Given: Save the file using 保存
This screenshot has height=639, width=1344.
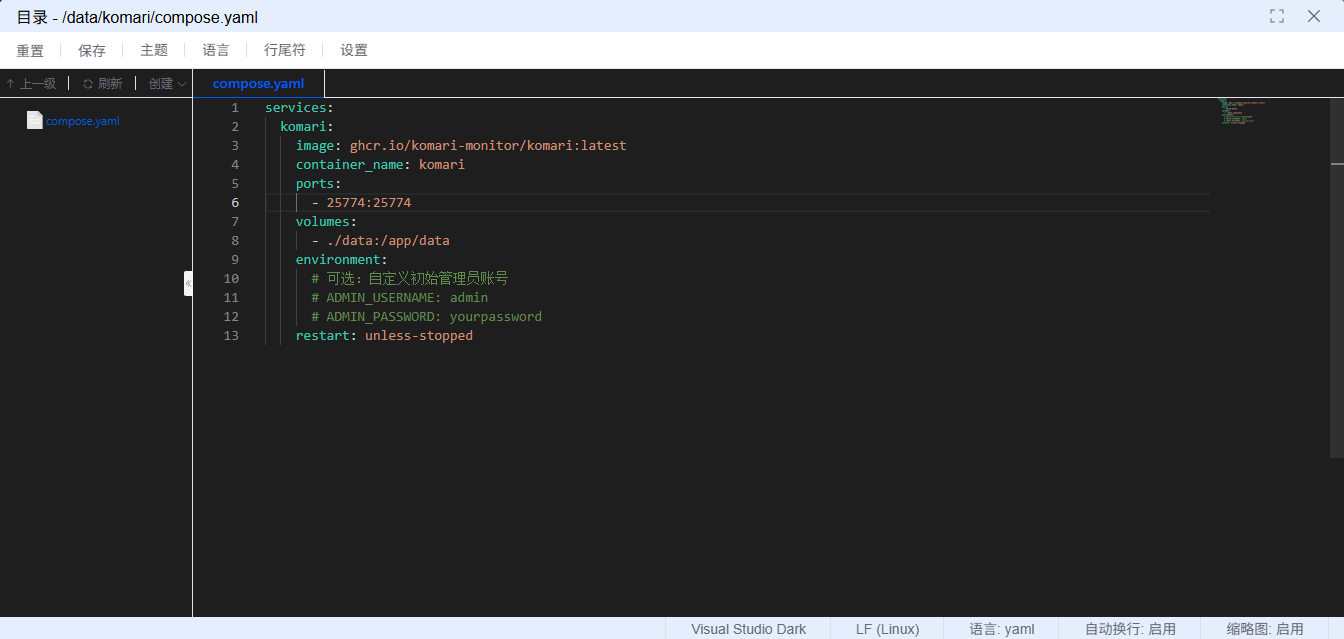Looking at the screenshot, I should pos(92,50).
